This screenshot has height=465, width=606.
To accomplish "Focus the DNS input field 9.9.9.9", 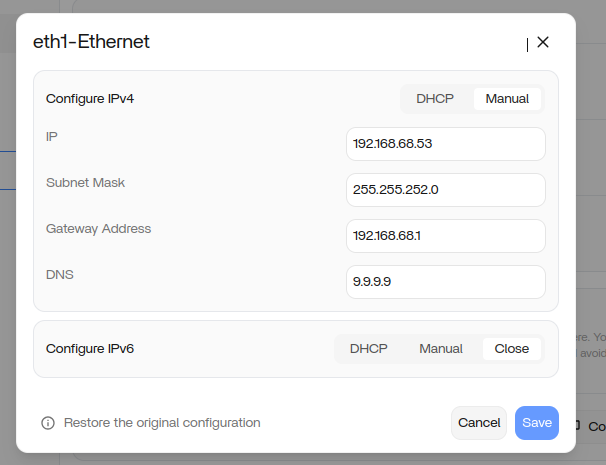I will click(445, 282).
